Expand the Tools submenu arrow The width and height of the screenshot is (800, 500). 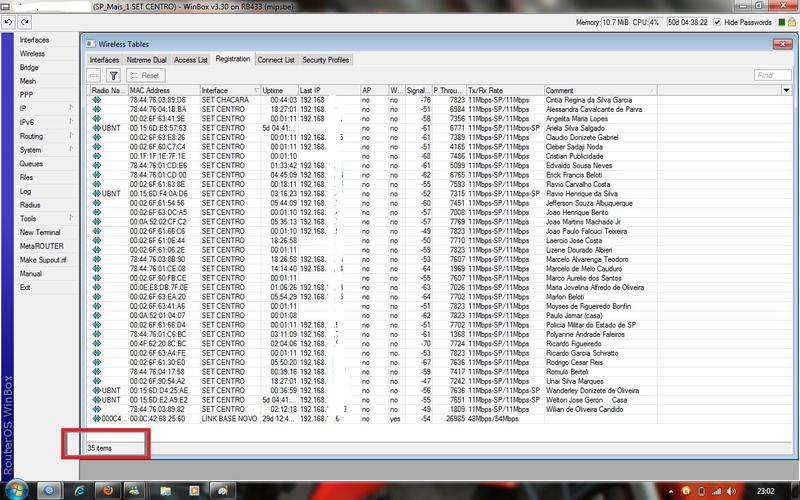[71, 218]
